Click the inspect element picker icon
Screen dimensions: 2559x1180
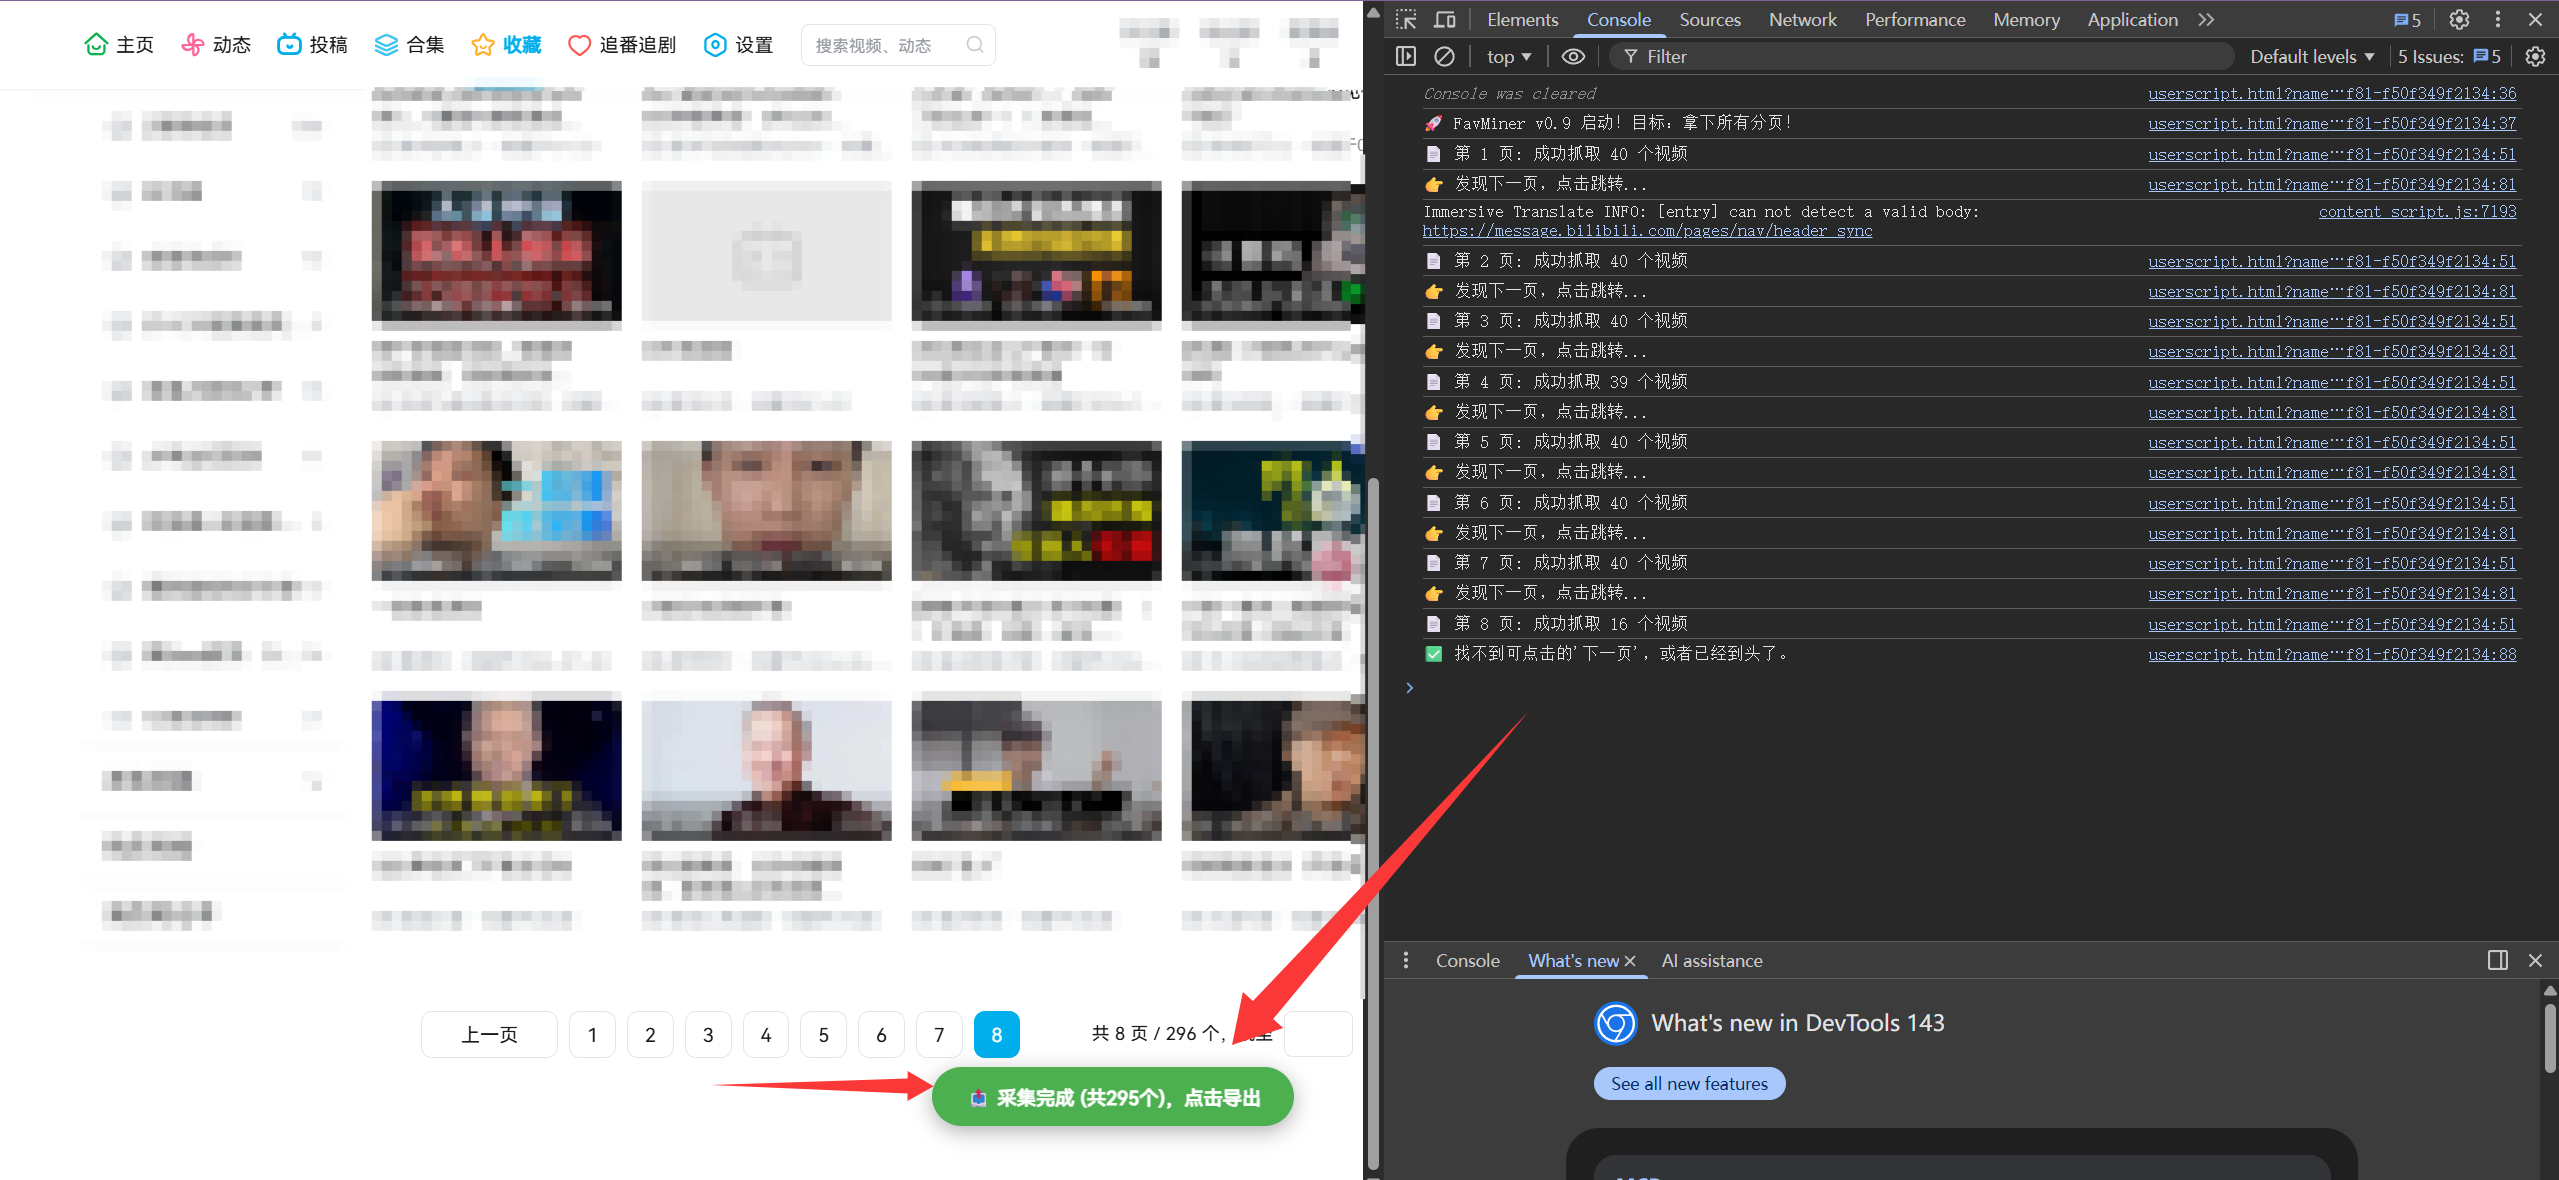click(1406, 20)
